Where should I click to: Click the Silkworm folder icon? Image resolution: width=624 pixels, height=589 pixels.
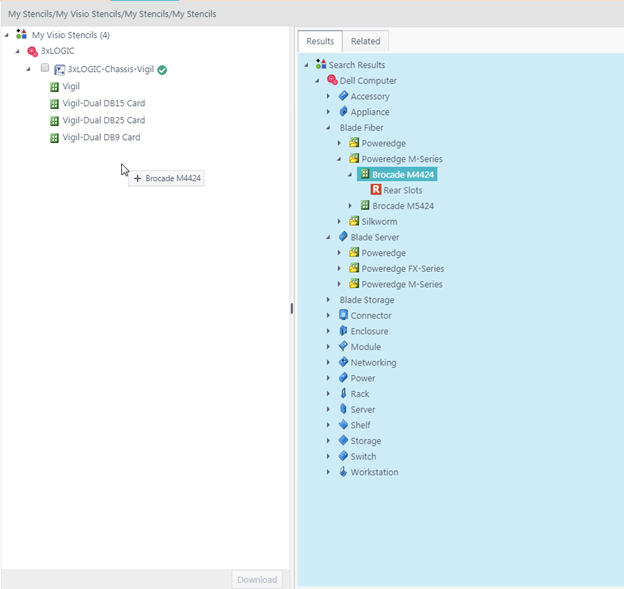click(x=354, y=221)
